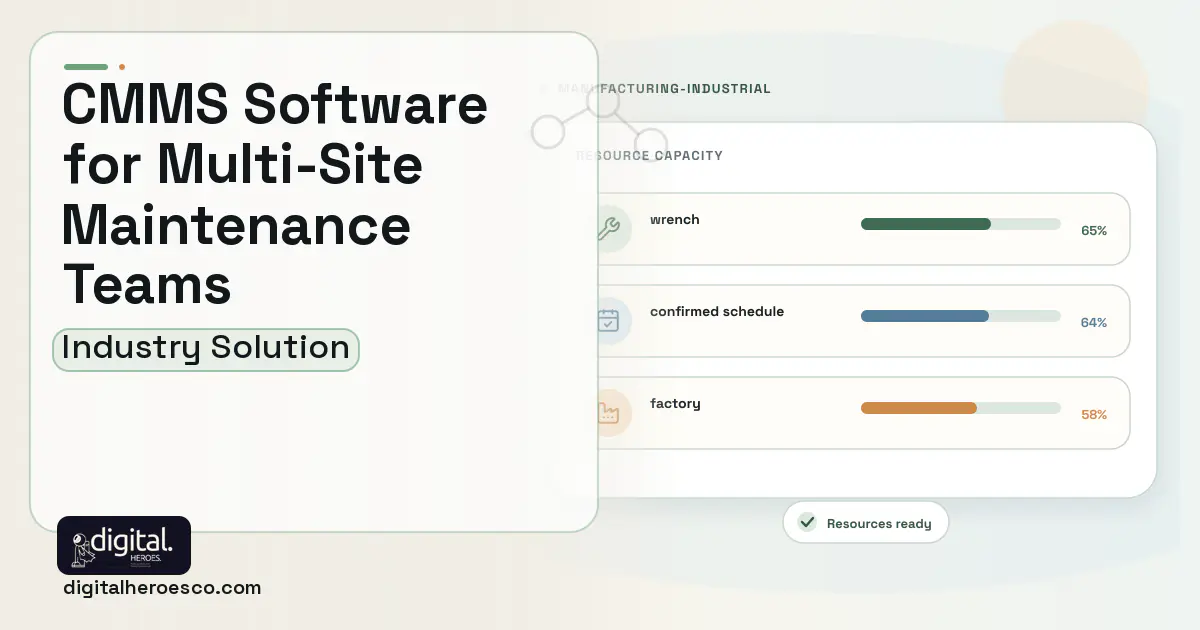Click the checkmark icon beside Resources ready
Screen dimensions: 1200x630
pos(807,522)
